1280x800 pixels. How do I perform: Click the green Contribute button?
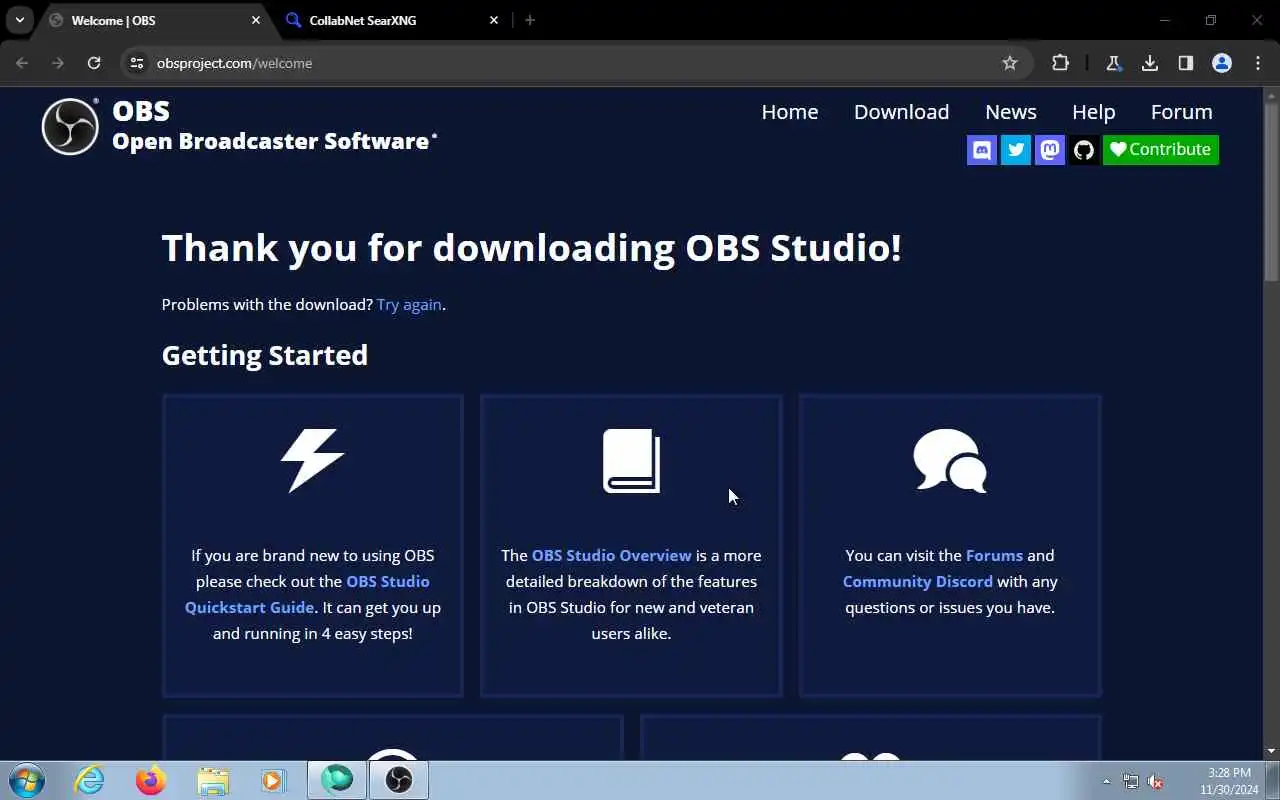1161,150
